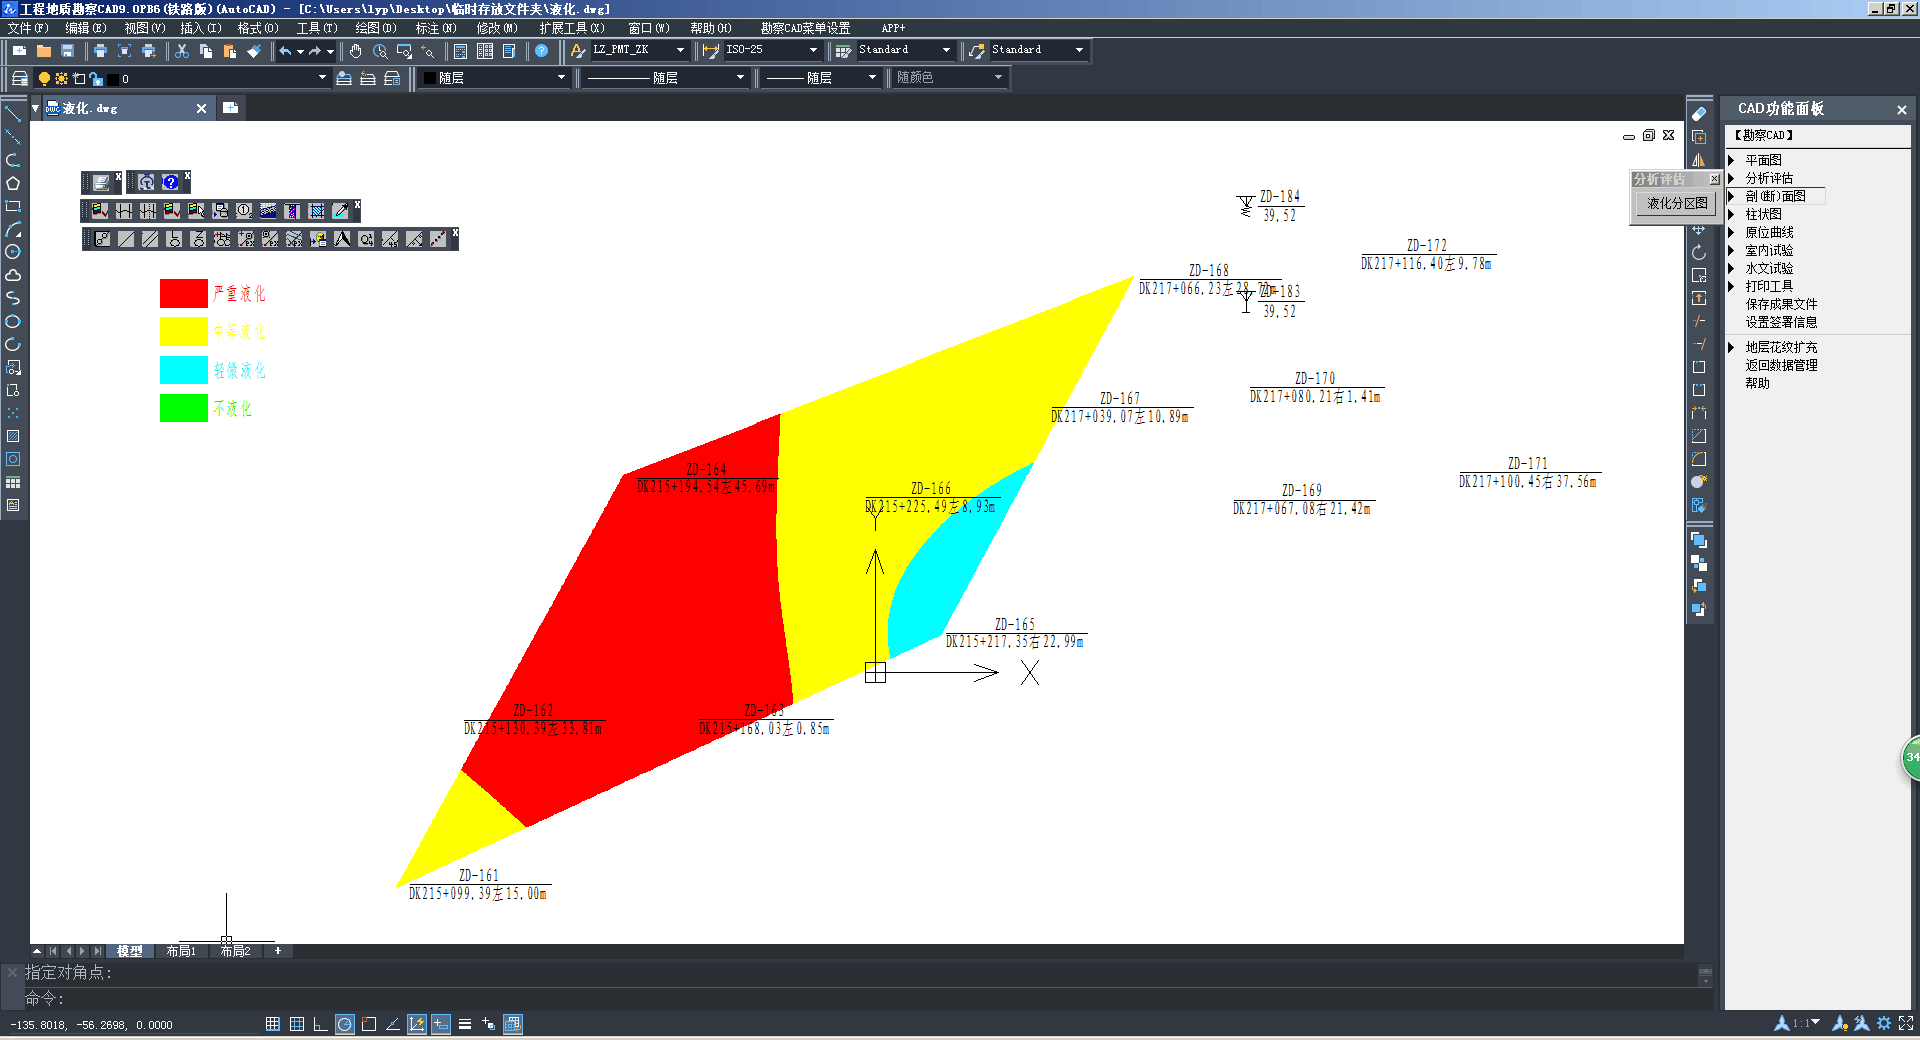Screen dimensions: 1920x1040
Task: Select the Polygon tool in the left toolbar
Action: (x=13, y=183)
